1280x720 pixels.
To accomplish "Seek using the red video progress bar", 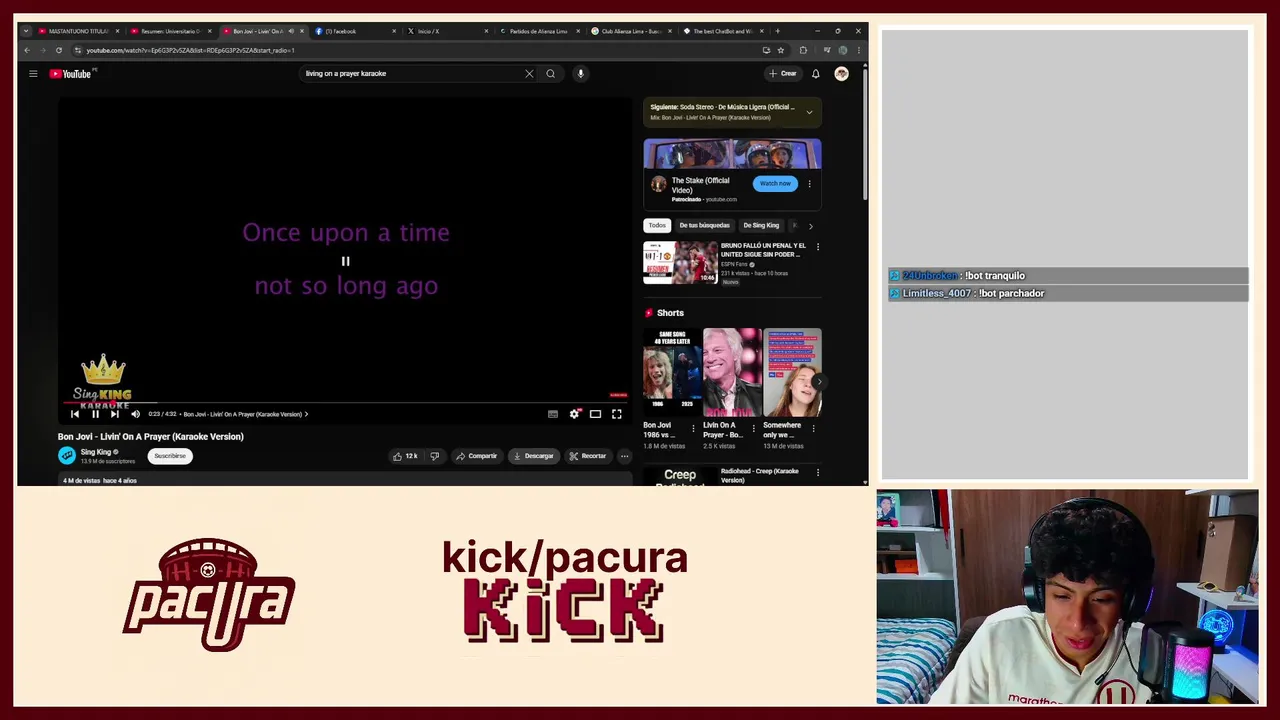I will pyautogui.click(x=344, y=402).
